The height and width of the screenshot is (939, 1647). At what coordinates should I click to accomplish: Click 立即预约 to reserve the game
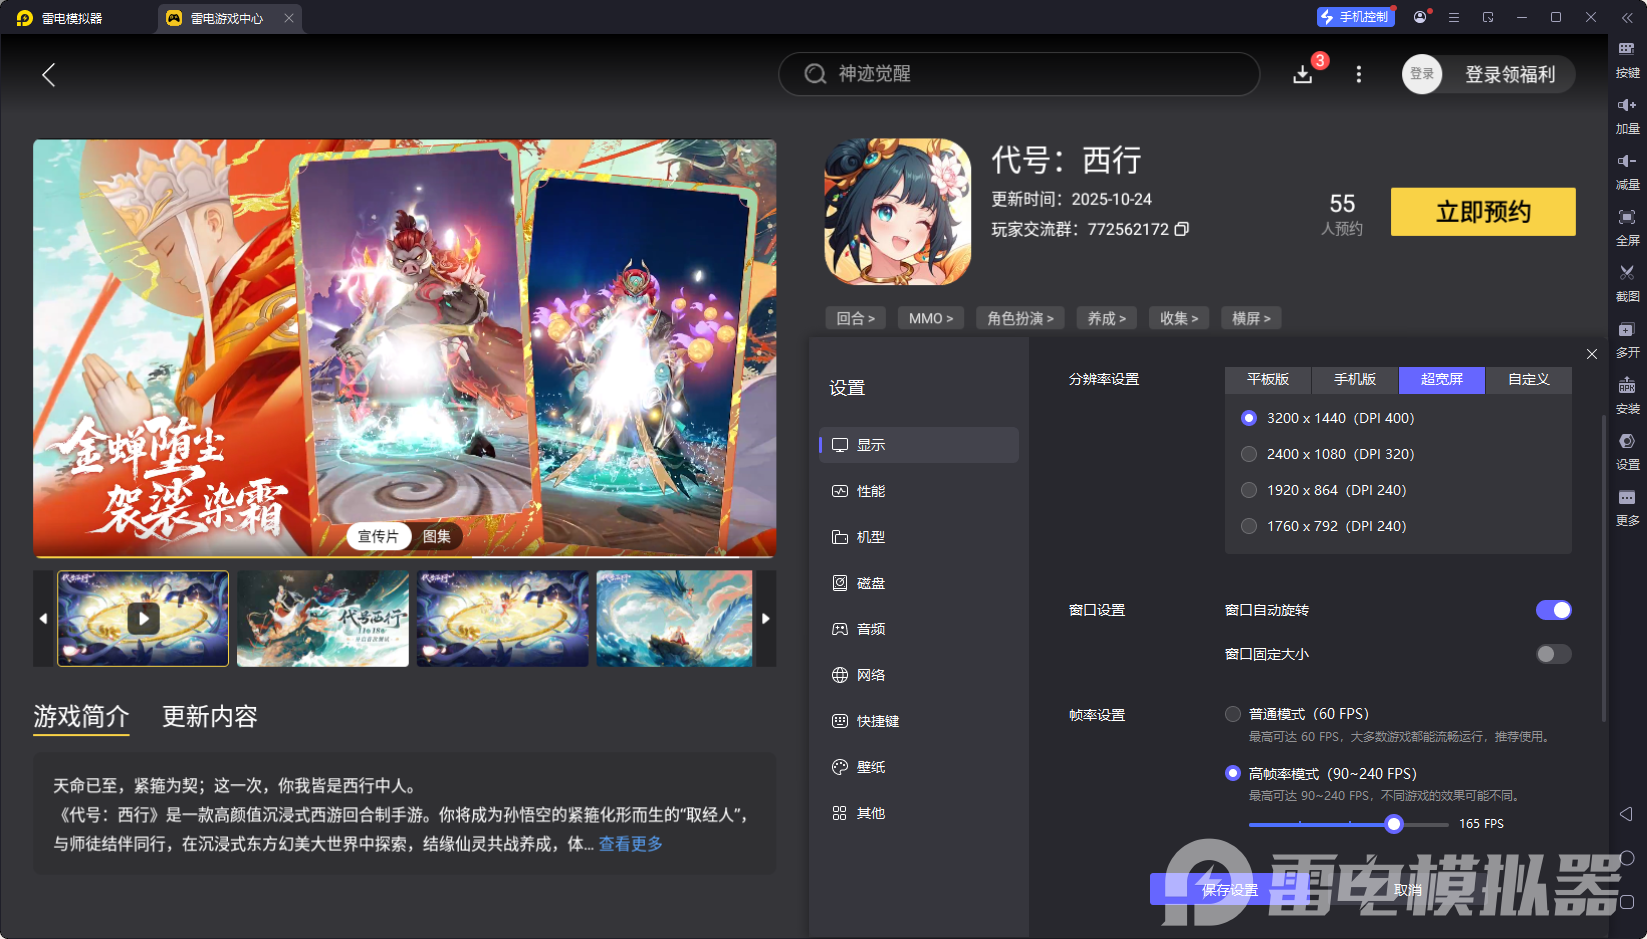(x=1483, y=212)
